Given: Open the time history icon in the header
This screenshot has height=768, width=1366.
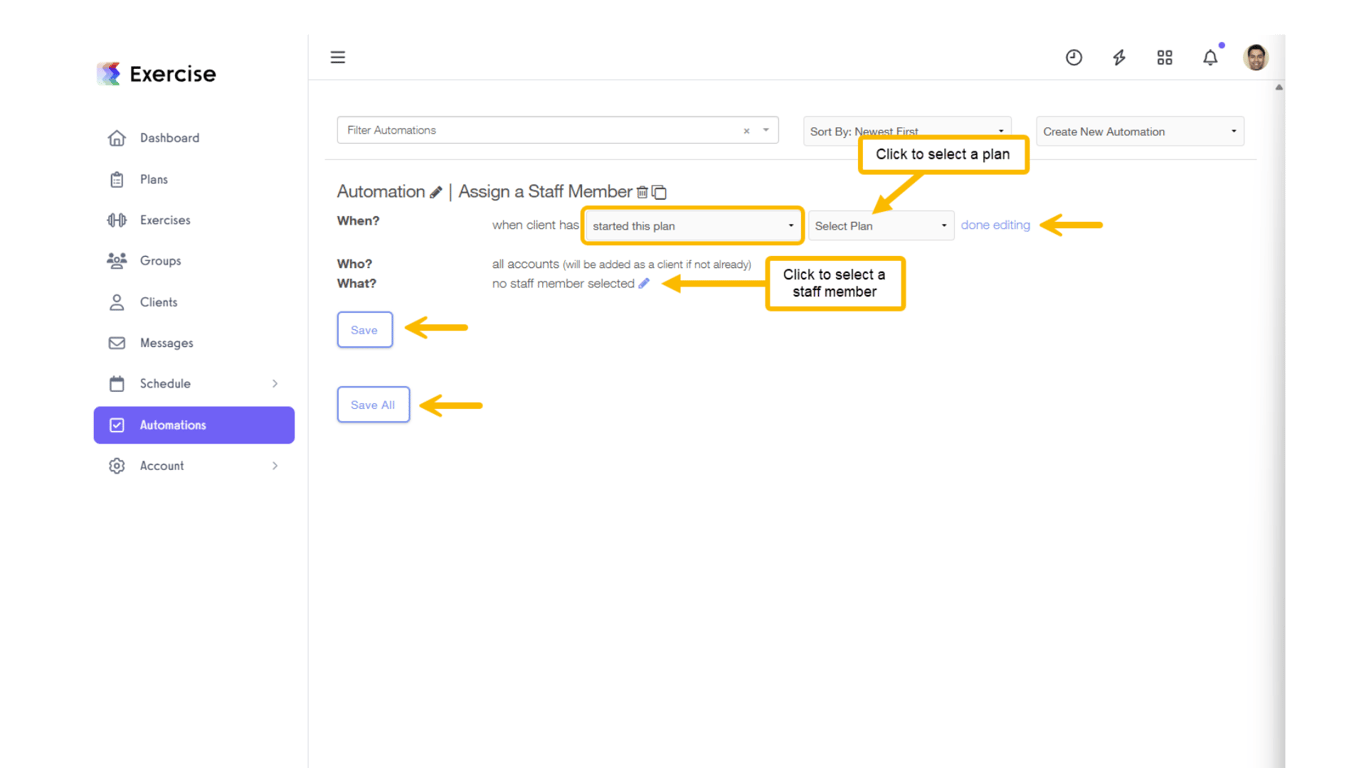Looking at the screenshot, I should pos(1074,57).
